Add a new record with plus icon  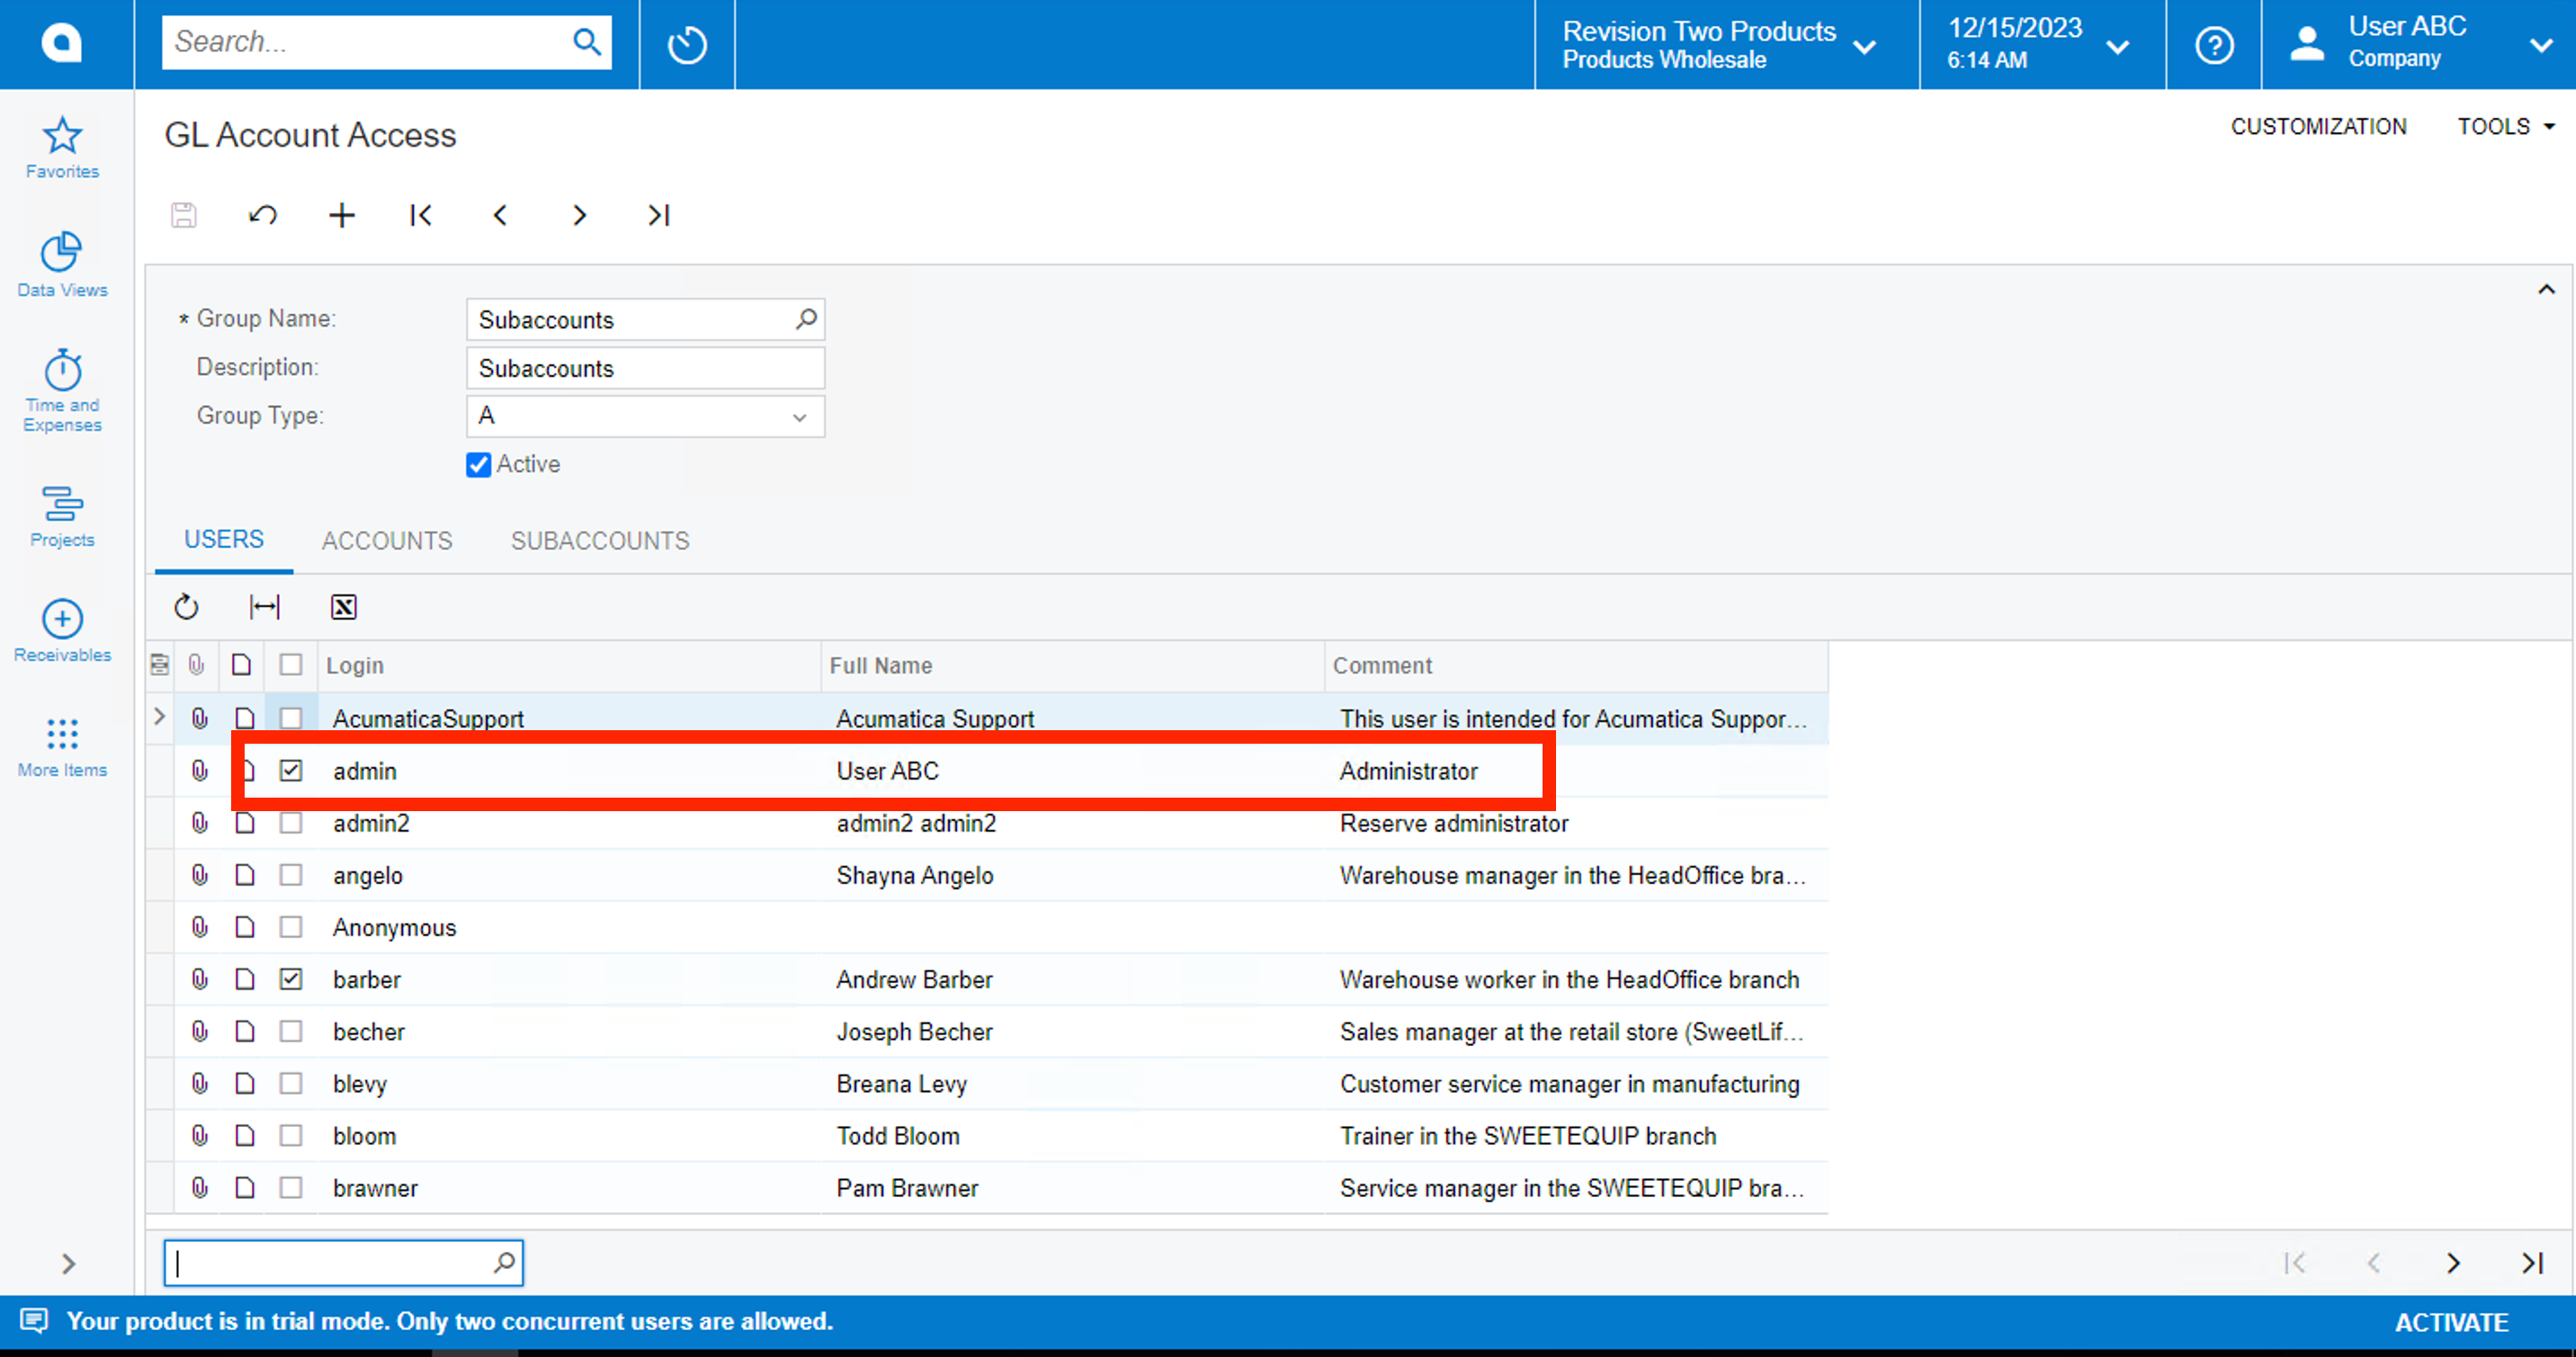click(x=342, y=215)
